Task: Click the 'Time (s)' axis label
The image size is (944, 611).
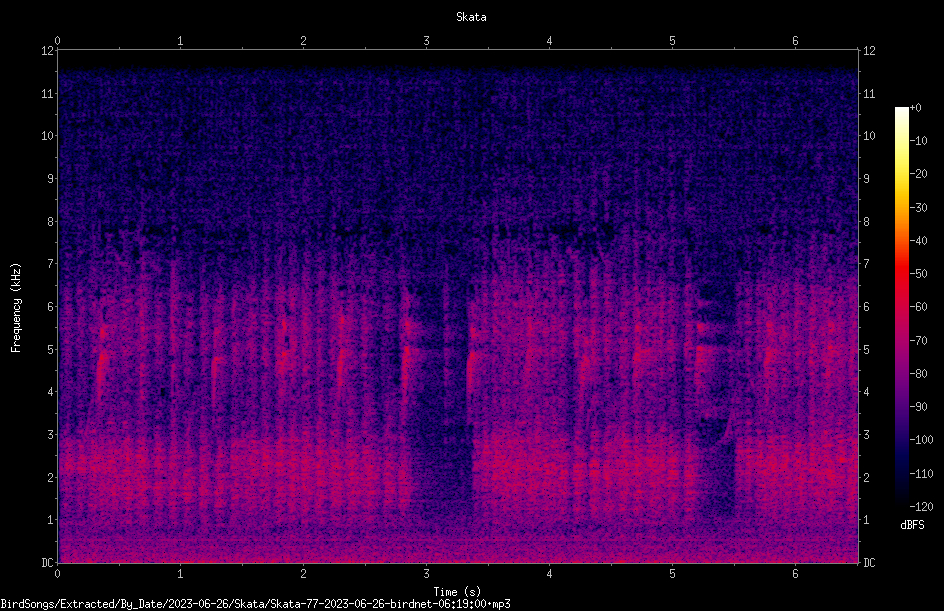Action: click(457, 592)
